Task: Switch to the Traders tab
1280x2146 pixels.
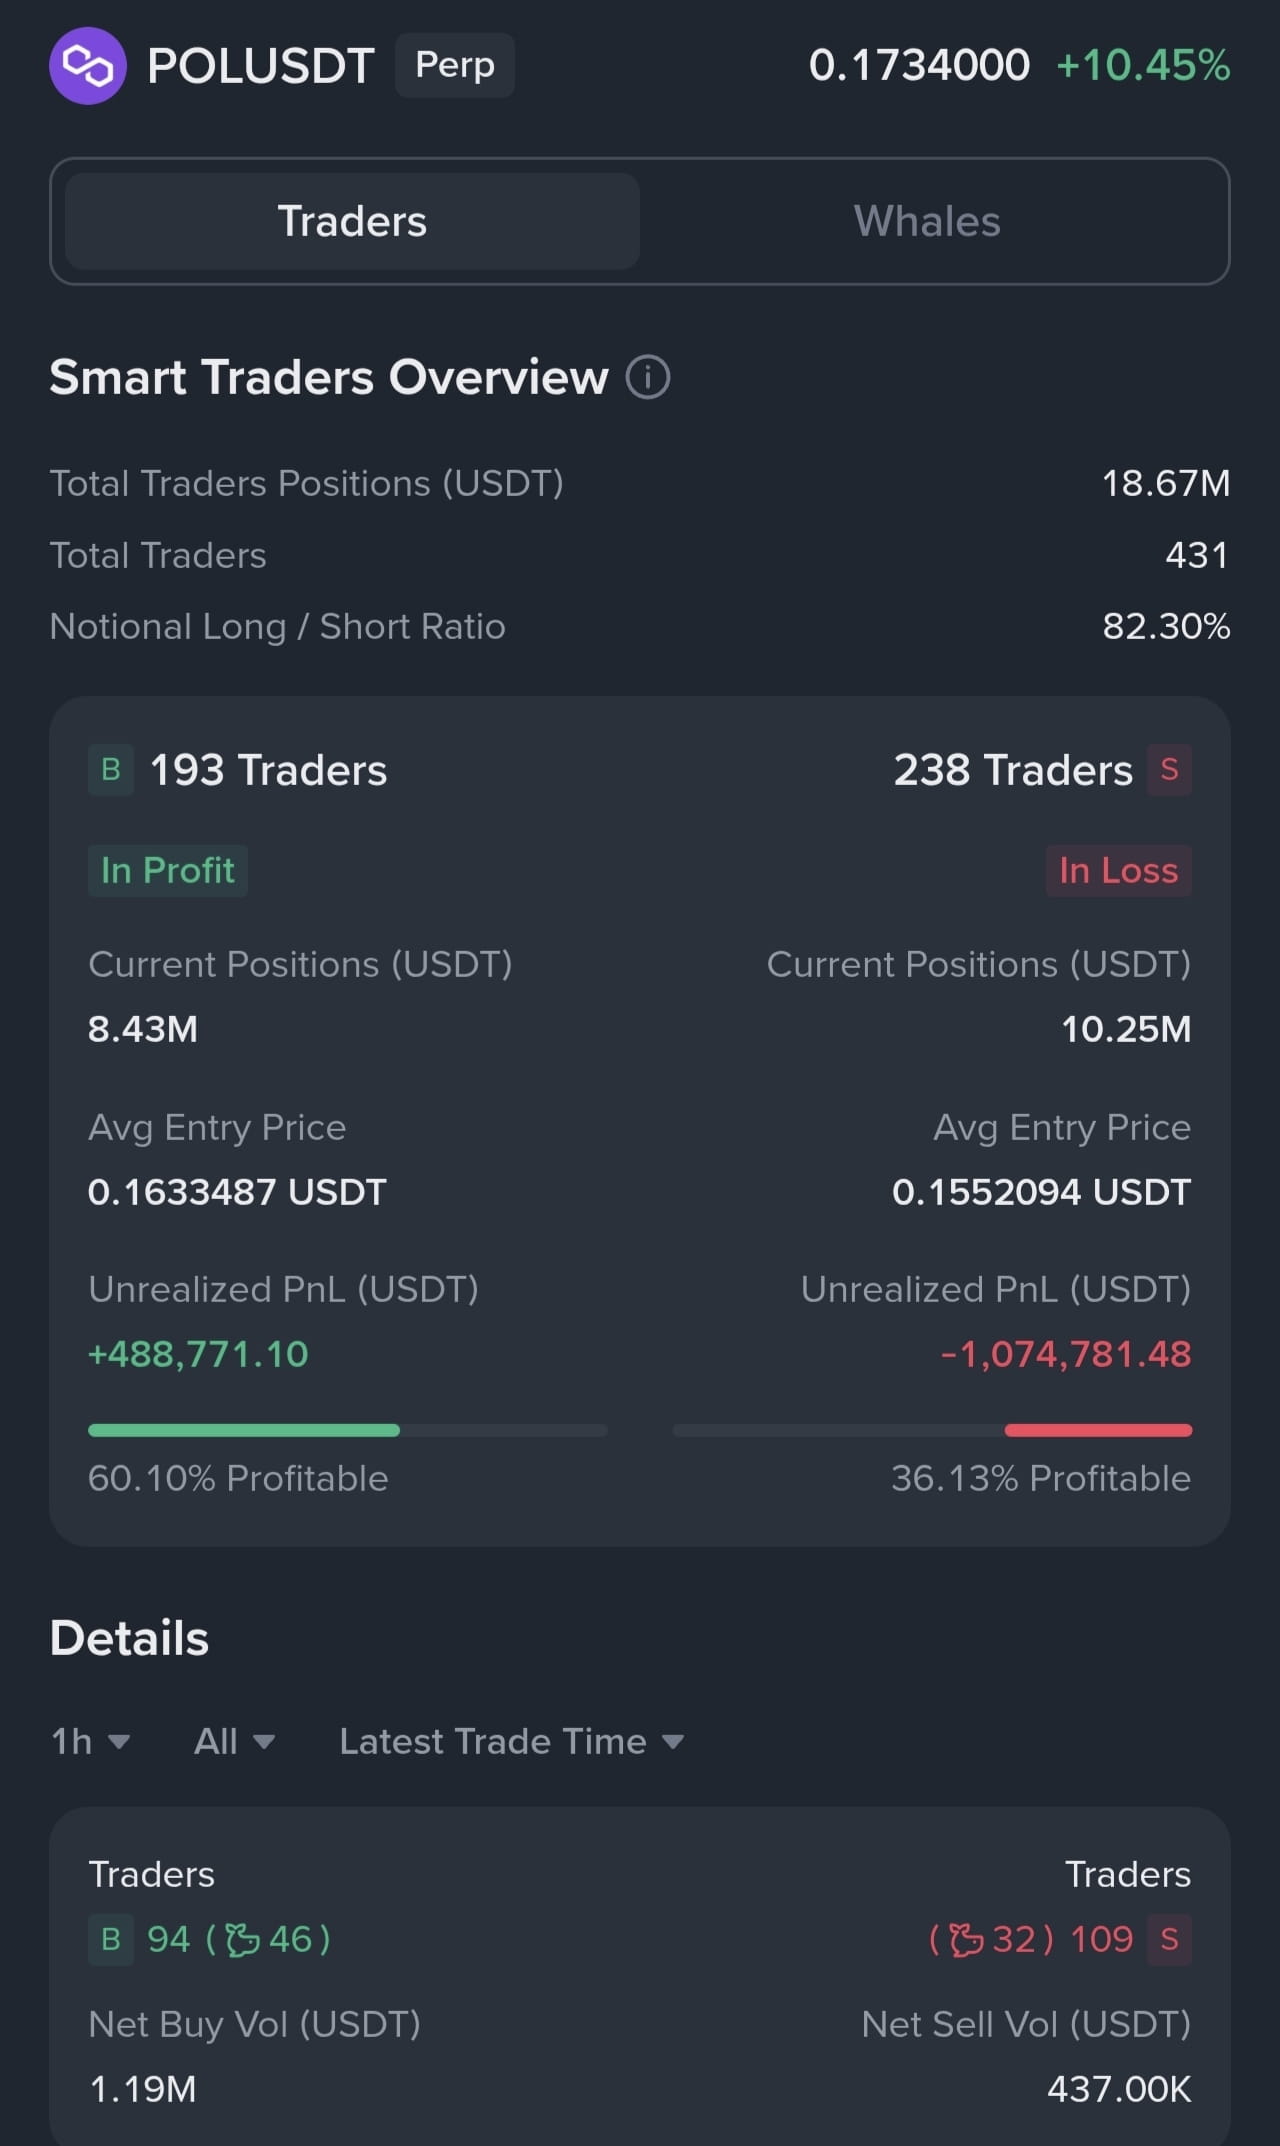Action: 352,221
